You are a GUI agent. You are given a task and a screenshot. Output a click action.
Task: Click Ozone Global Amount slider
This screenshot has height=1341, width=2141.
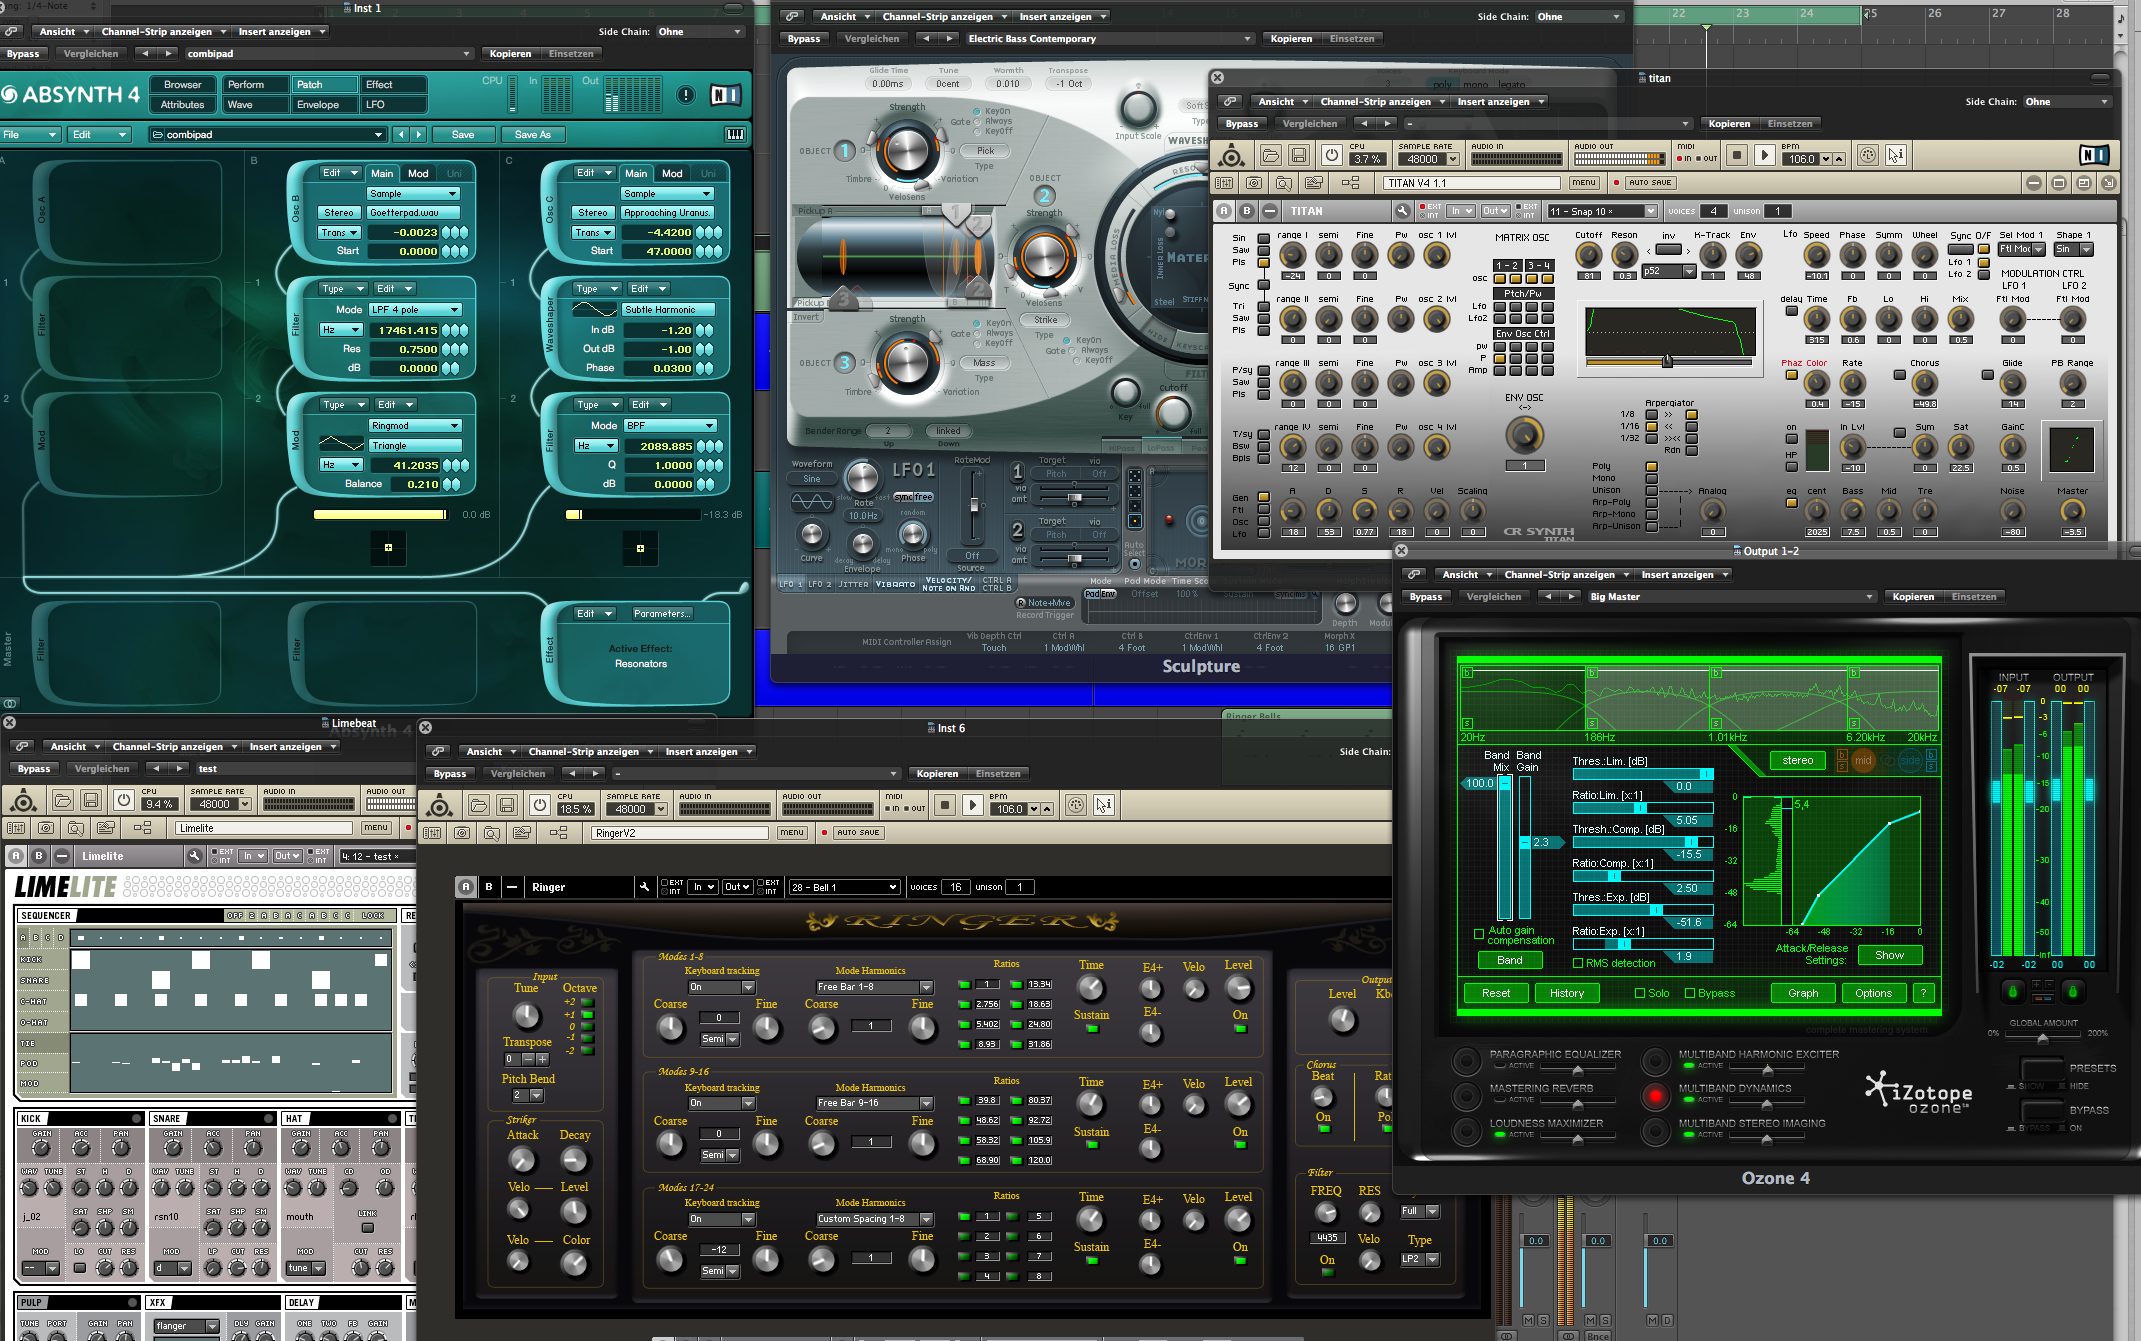point(2043,1035)
